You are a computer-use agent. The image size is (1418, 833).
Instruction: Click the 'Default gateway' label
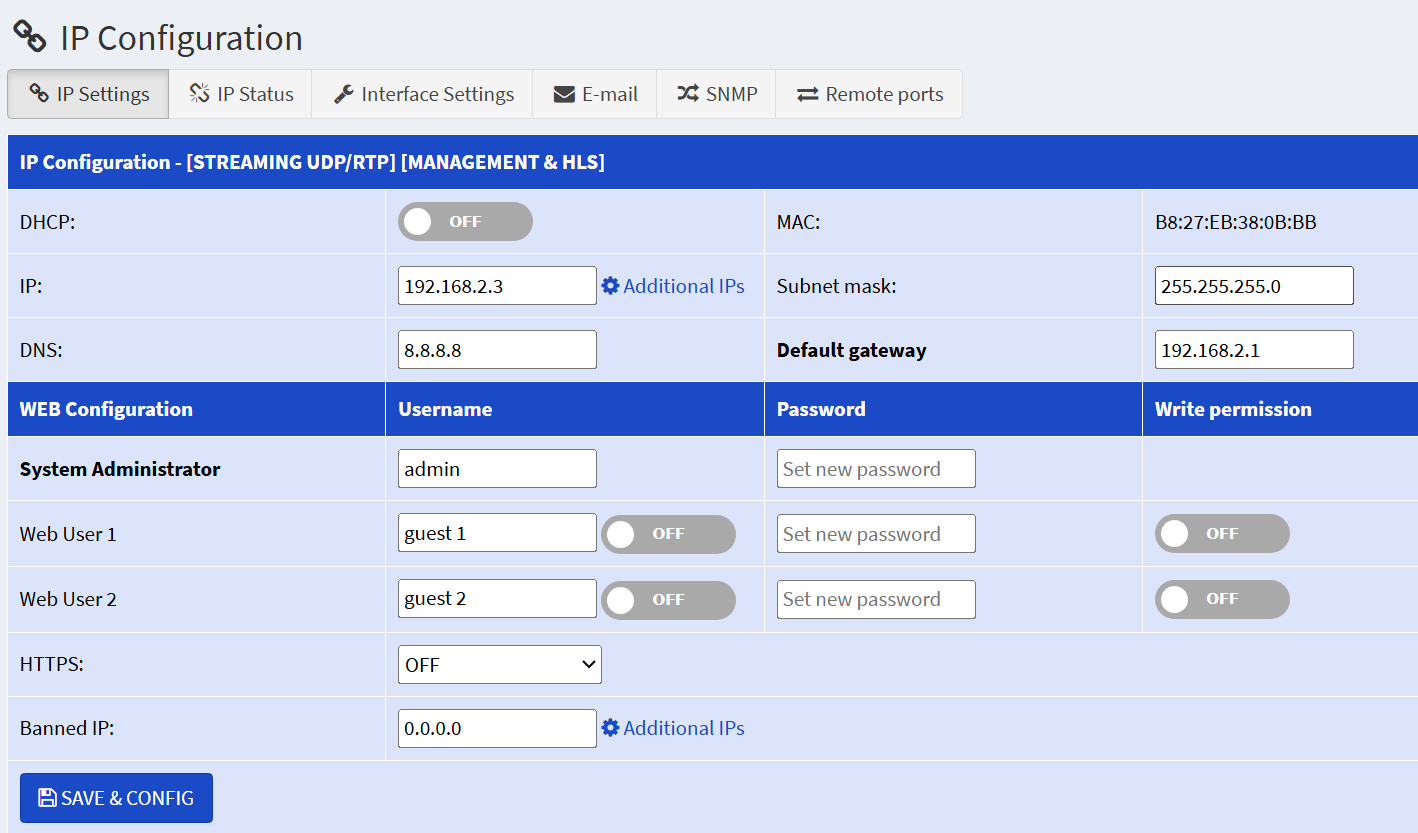pyautogui.click(x=852, y=350)
